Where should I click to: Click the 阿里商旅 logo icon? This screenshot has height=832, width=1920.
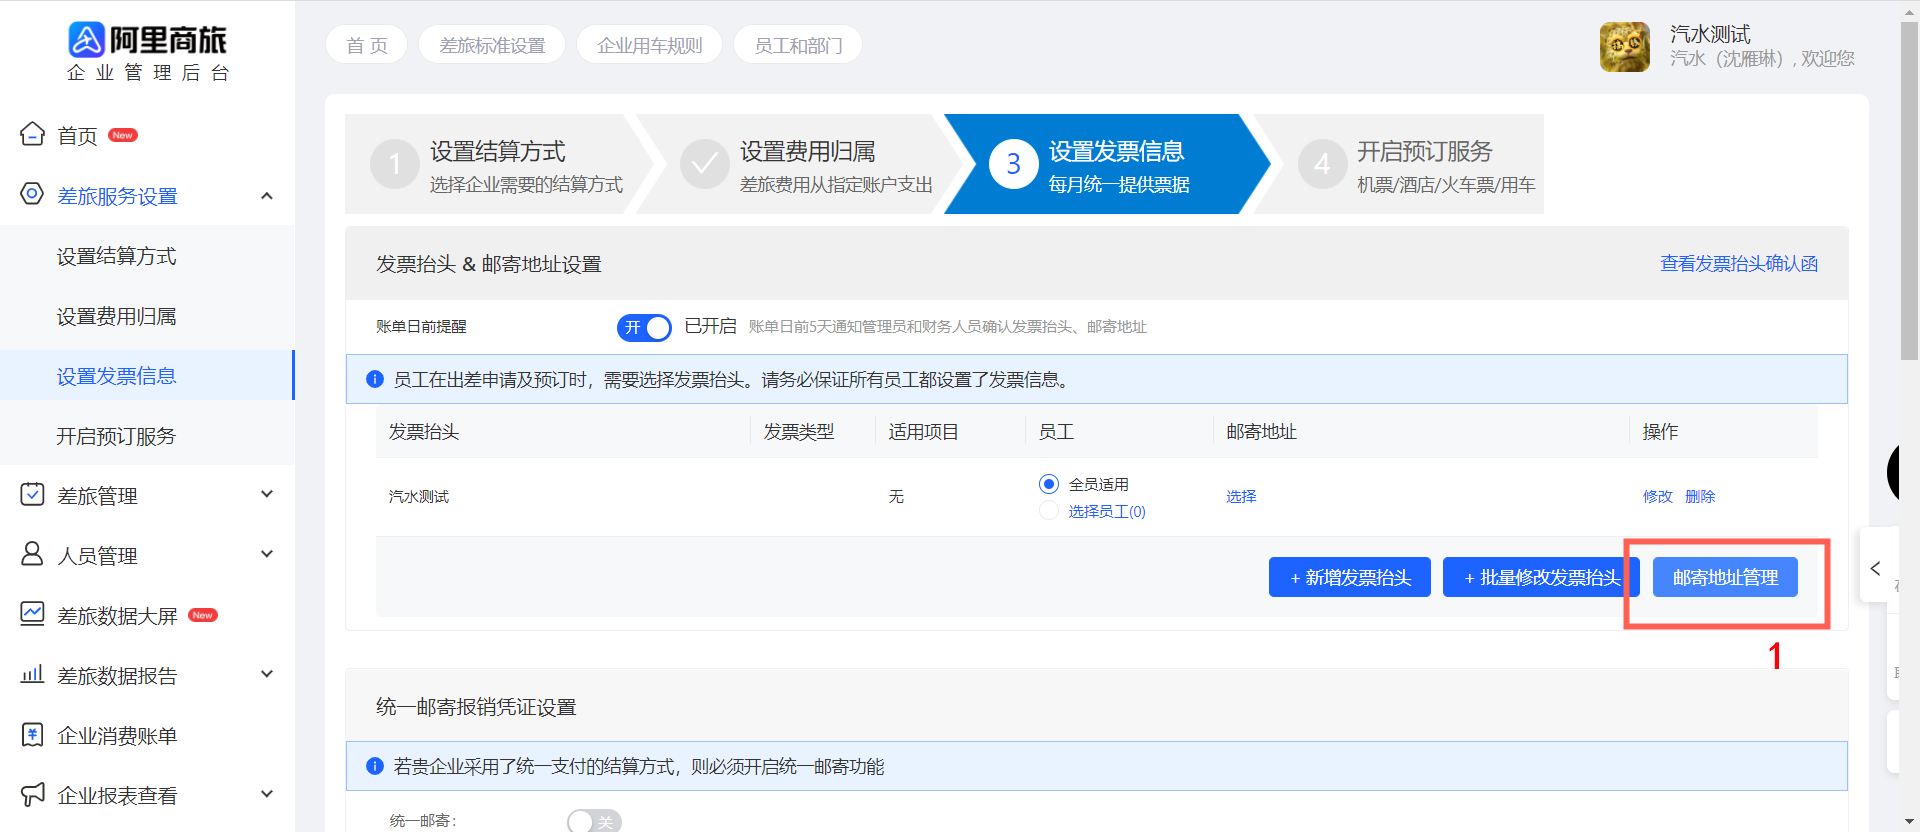[86, 40]
